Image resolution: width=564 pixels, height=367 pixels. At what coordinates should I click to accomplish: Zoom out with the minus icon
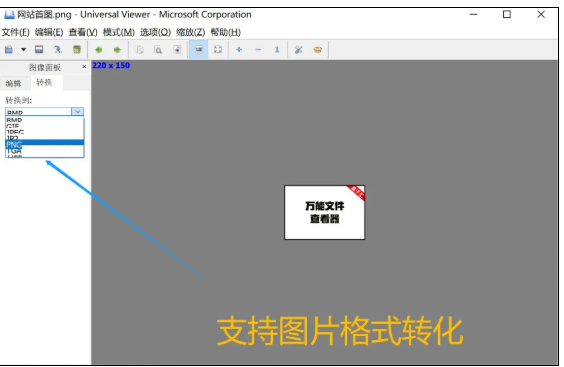click(258, 50)
